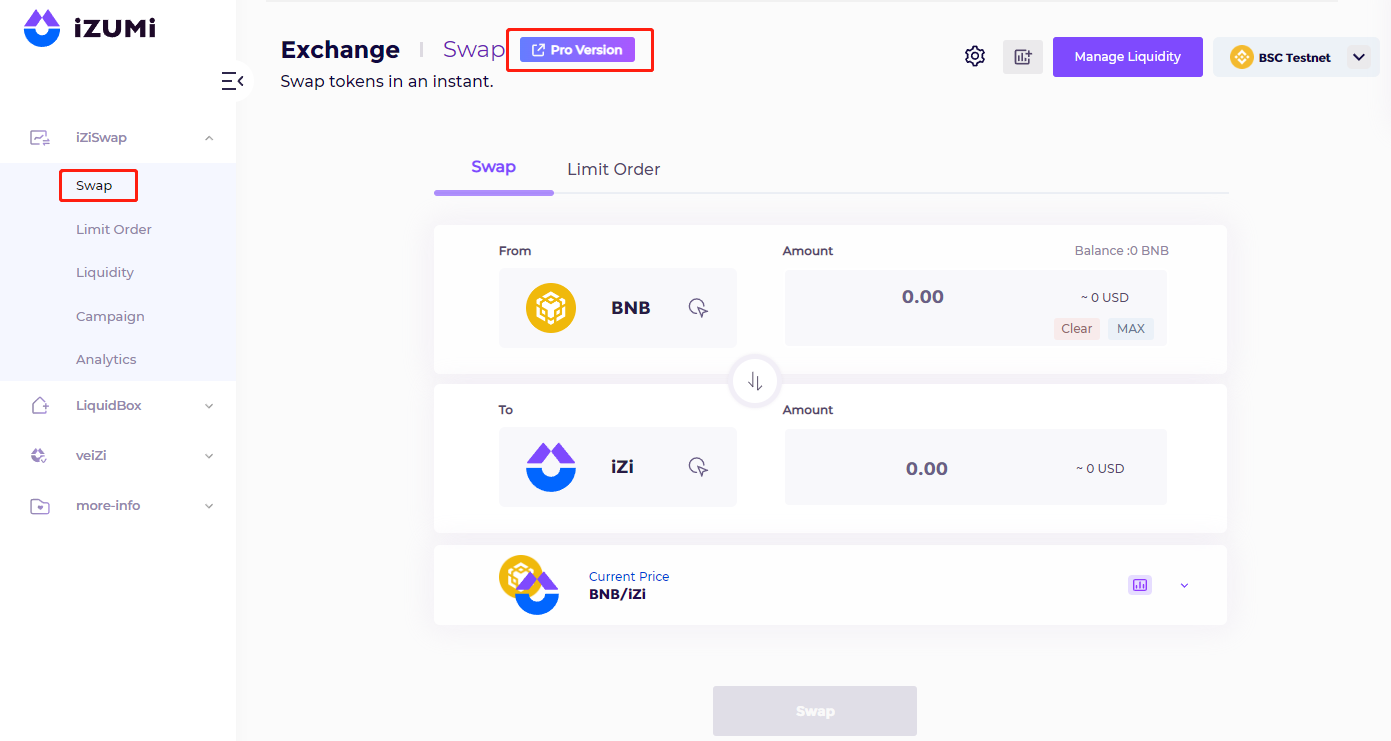Click the BSC Testnet chain logo
This screenshot has width=1391, height=741.
(1242, 57)
